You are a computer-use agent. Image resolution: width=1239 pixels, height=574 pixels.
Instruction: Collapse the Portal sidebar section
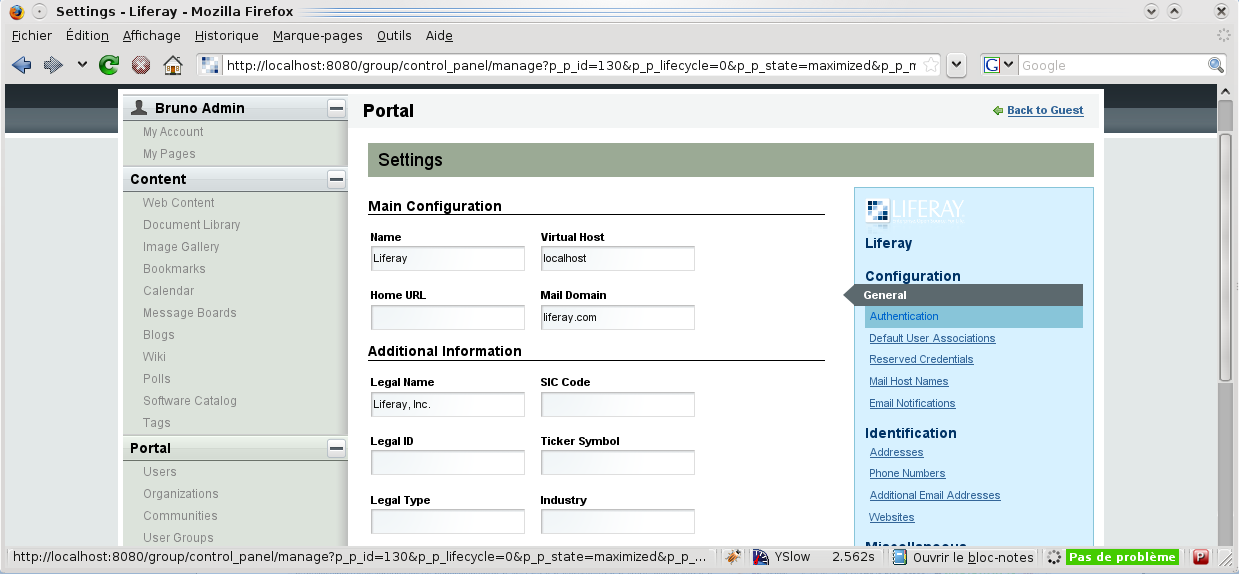point(337,448)
